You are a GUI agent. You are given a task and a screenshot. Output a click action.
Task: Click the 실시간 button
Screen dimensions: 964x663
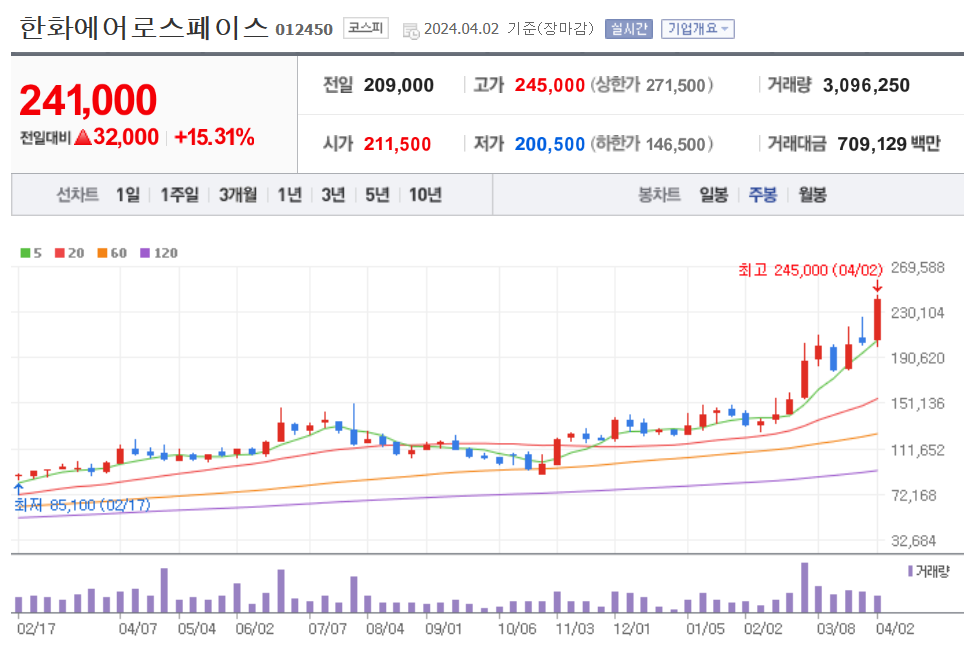click(x=628, y=29)
